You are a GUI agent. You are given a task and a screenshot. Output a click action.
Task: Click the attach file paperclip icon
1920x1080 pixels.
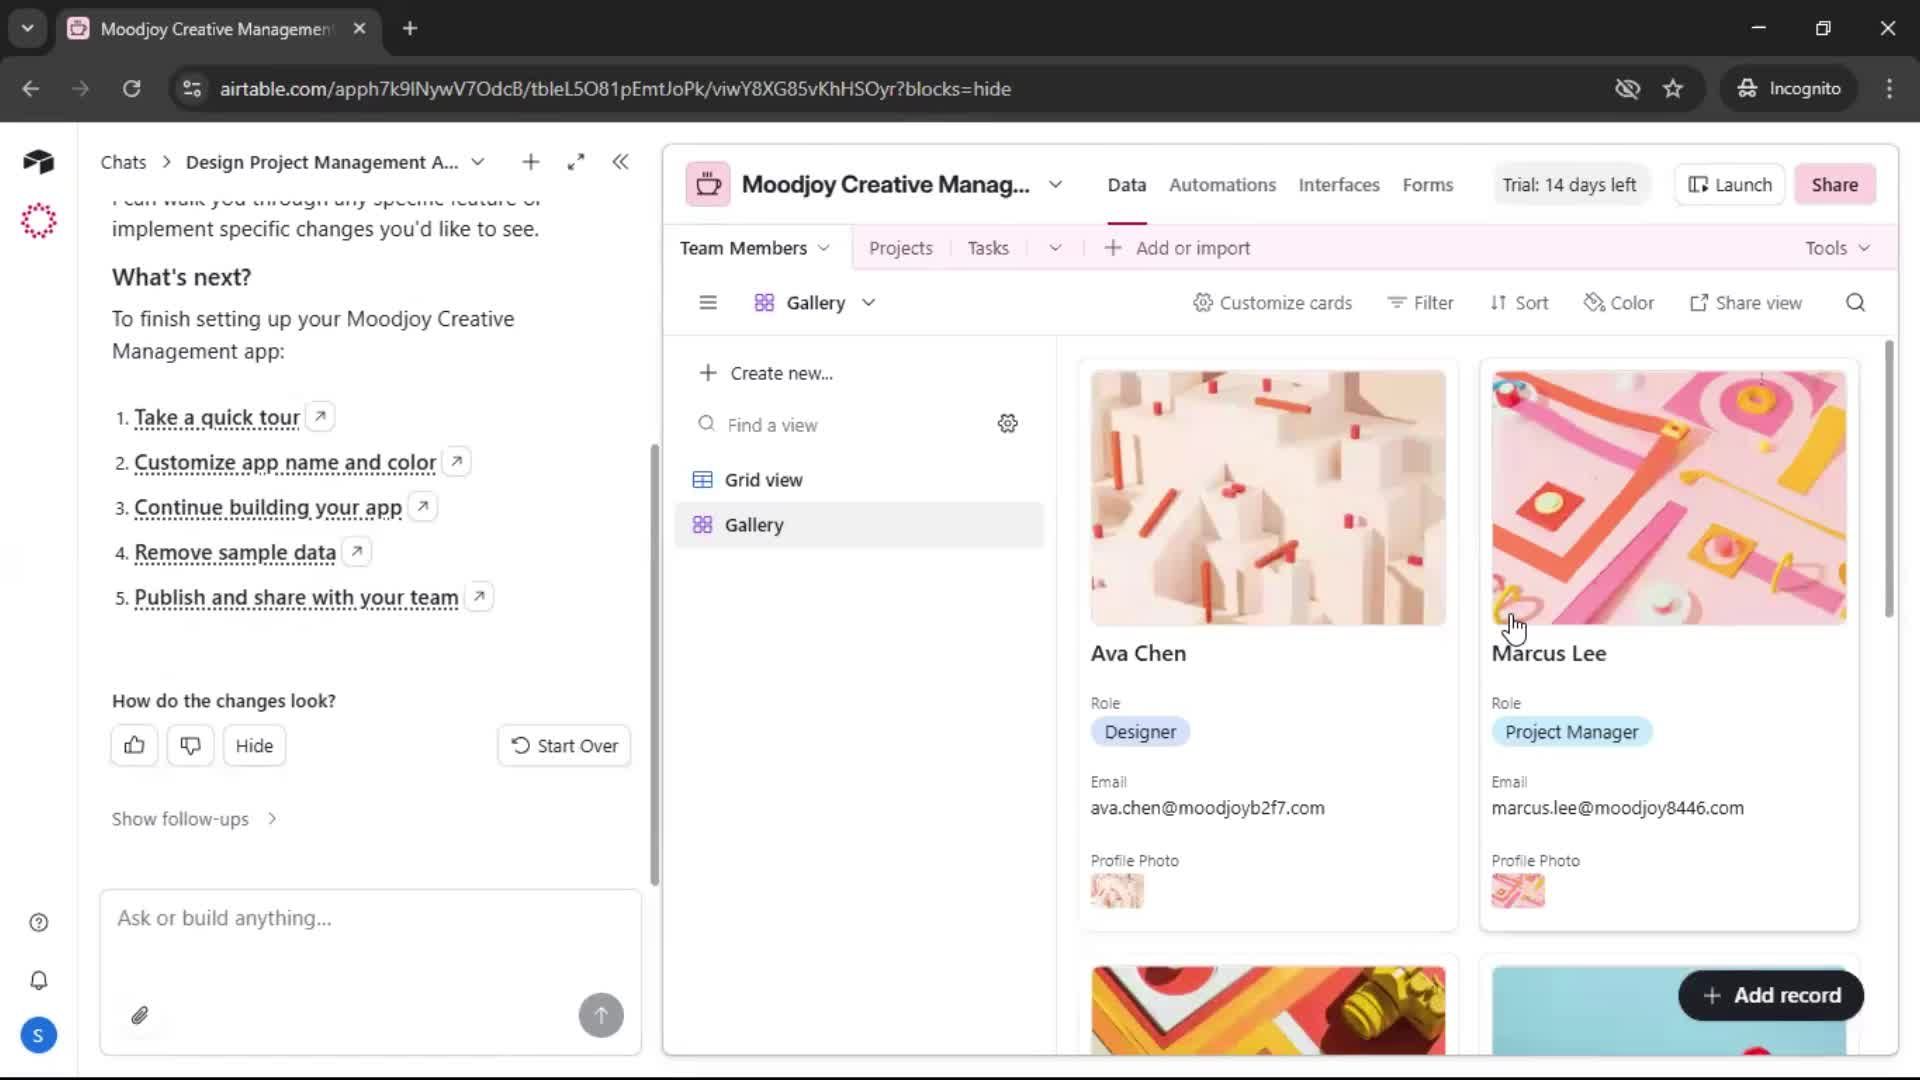pyautogui.click(x=140, y=1015)
